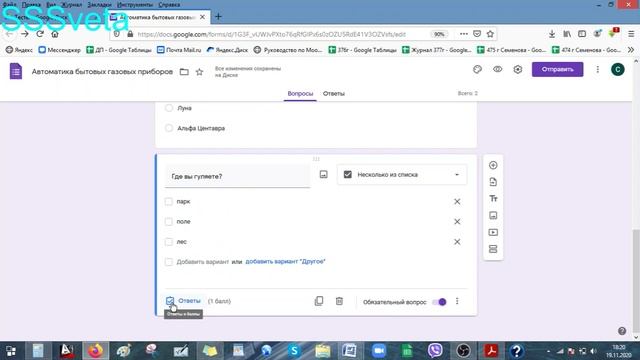Open new browser tab with plus
Screen dimensions: 640x360
(x=218, y=17)
